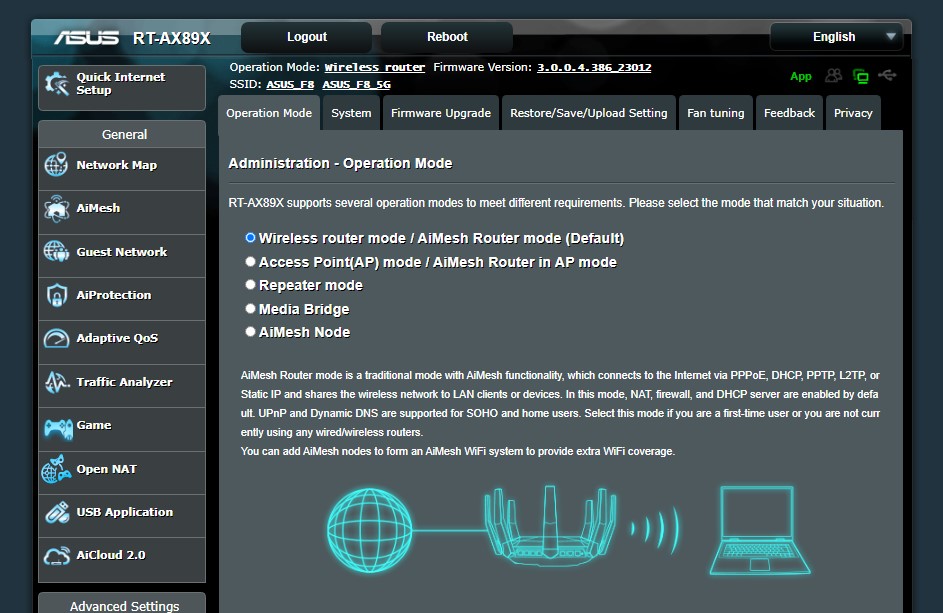Open AiProtection menu label
The height and width of the screenshot is (613, 943).
click(114, 295)
